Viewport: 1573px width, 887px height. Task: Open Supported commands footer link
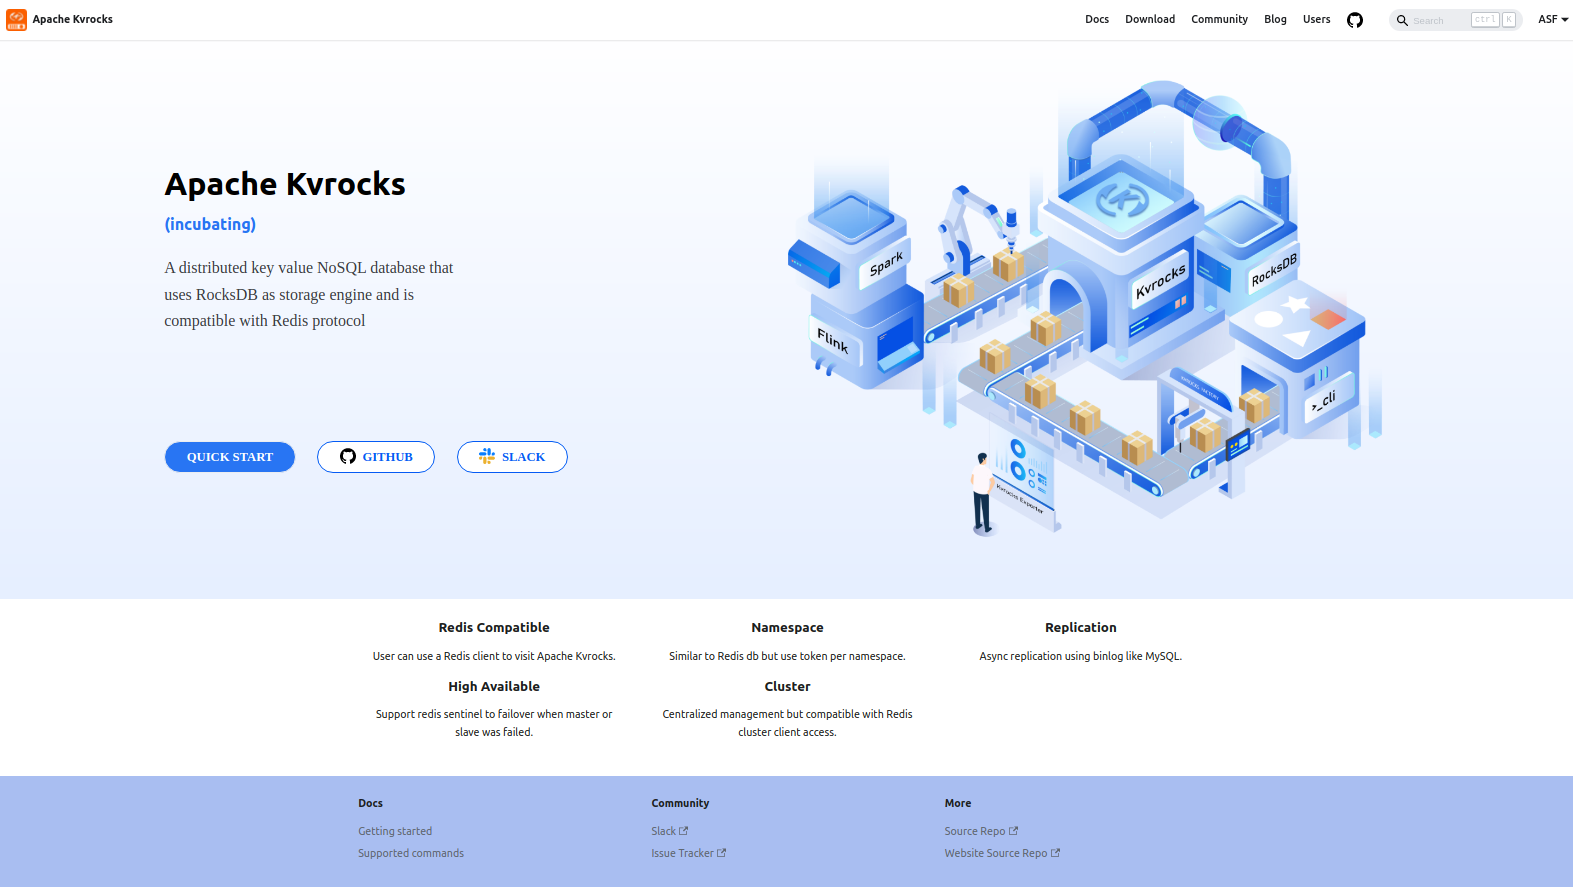click(411, 853)
